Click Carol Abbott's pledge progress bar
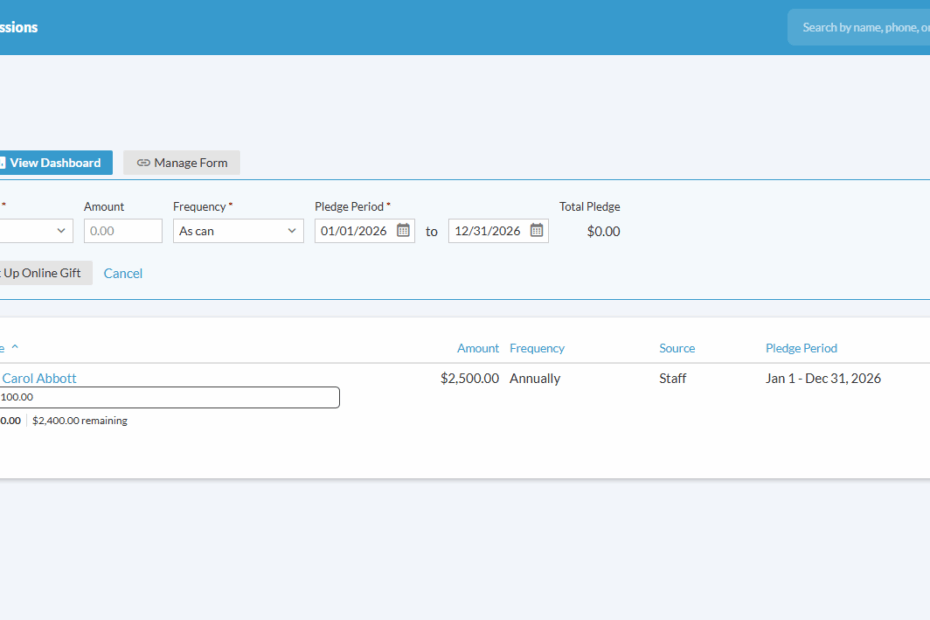Screen dimensions: 930x620 click(x=170, y=398)
